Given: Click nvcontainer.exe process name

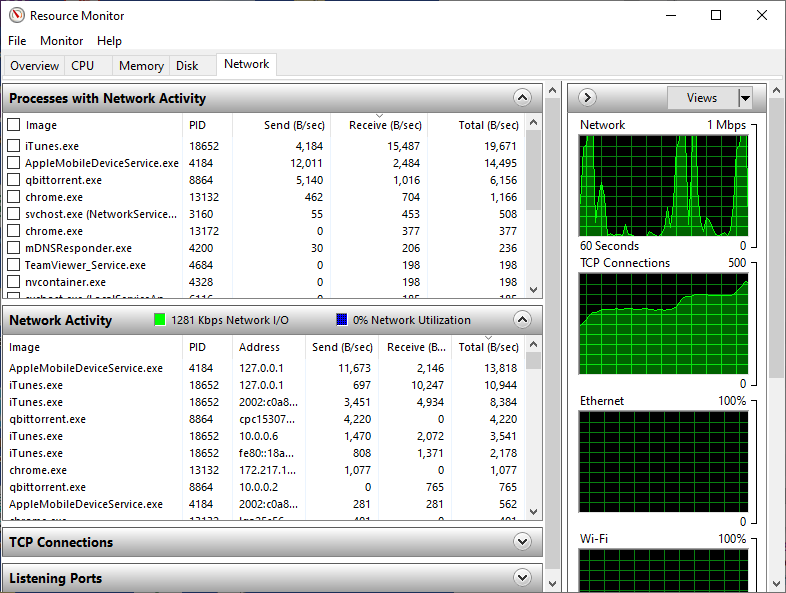Looking at the screenshot, I should pos(65,282).
